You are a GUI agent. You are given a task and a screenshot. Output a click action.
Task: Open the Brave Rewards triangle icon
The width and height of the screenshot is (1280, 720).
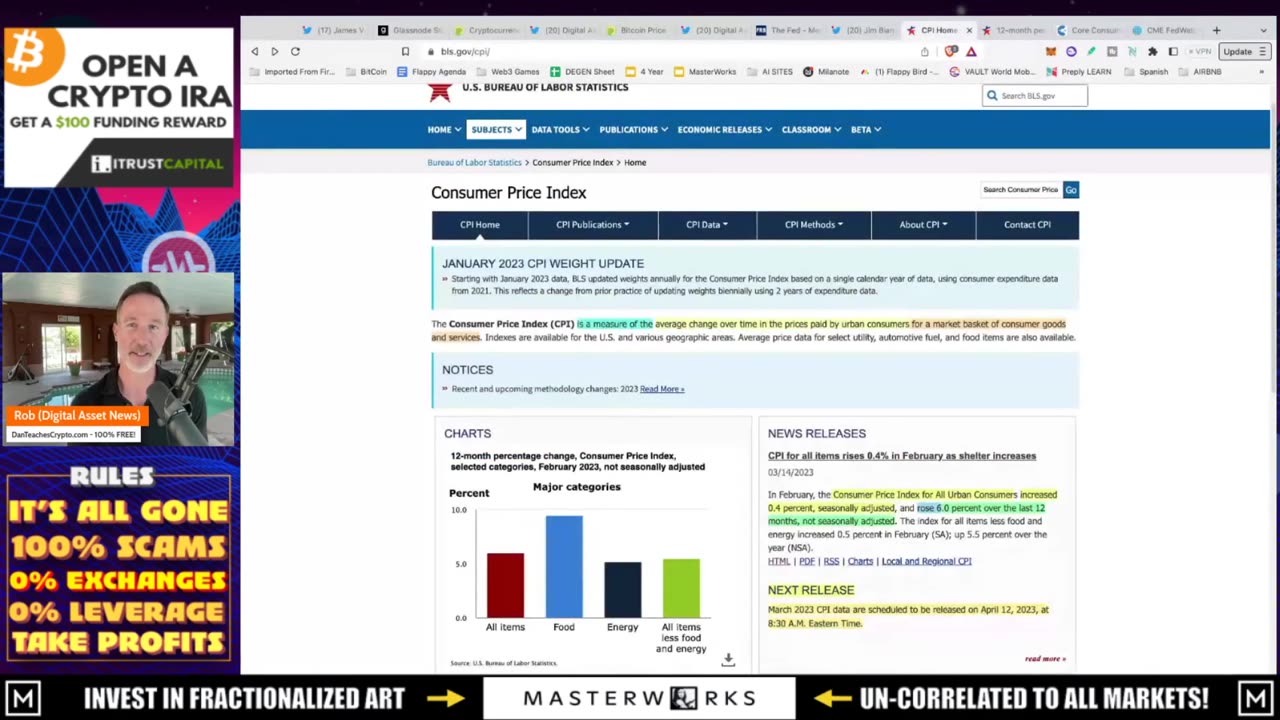tap(971, 51)
